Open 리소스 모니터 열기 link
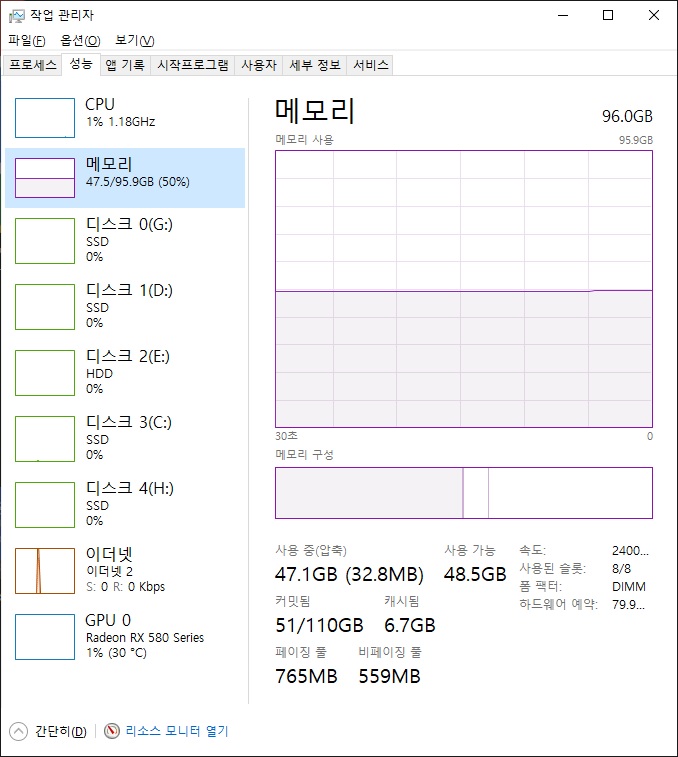The image size is (678, 757). point(177,731)
